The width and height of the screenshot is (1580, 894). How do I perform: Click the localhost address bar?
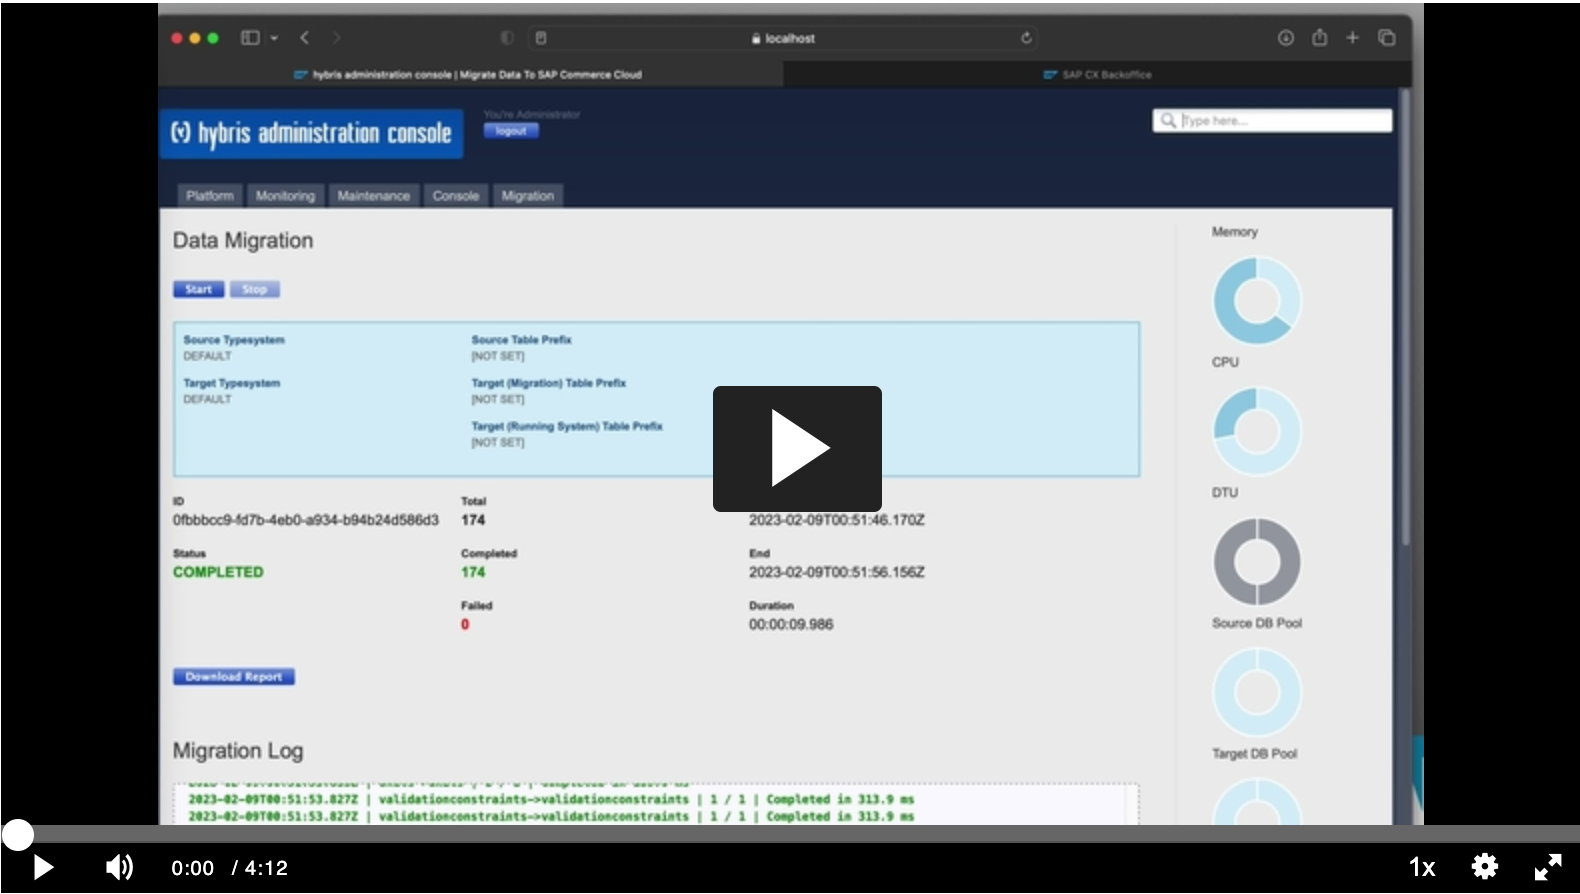(x=783, y=38)
